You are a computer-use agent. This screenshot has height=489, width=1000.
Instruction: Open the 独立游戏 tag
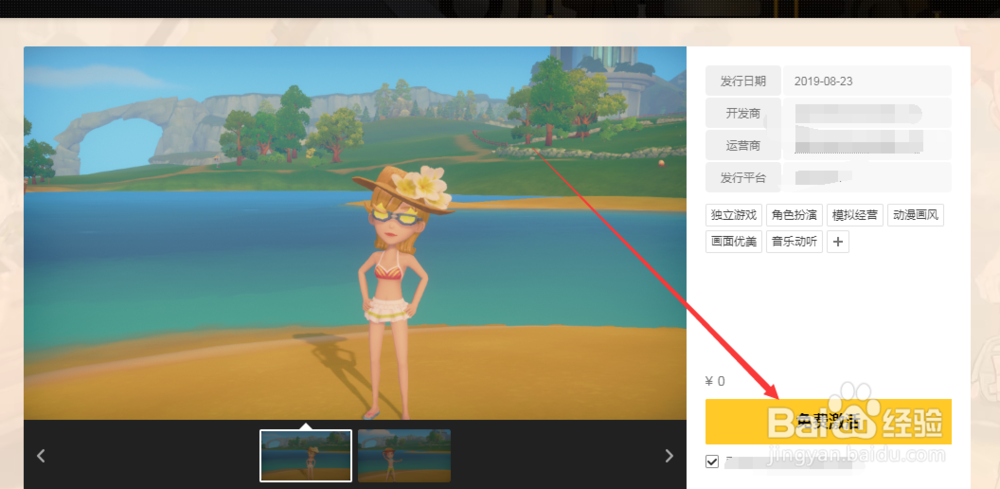(x=733, y=215)
